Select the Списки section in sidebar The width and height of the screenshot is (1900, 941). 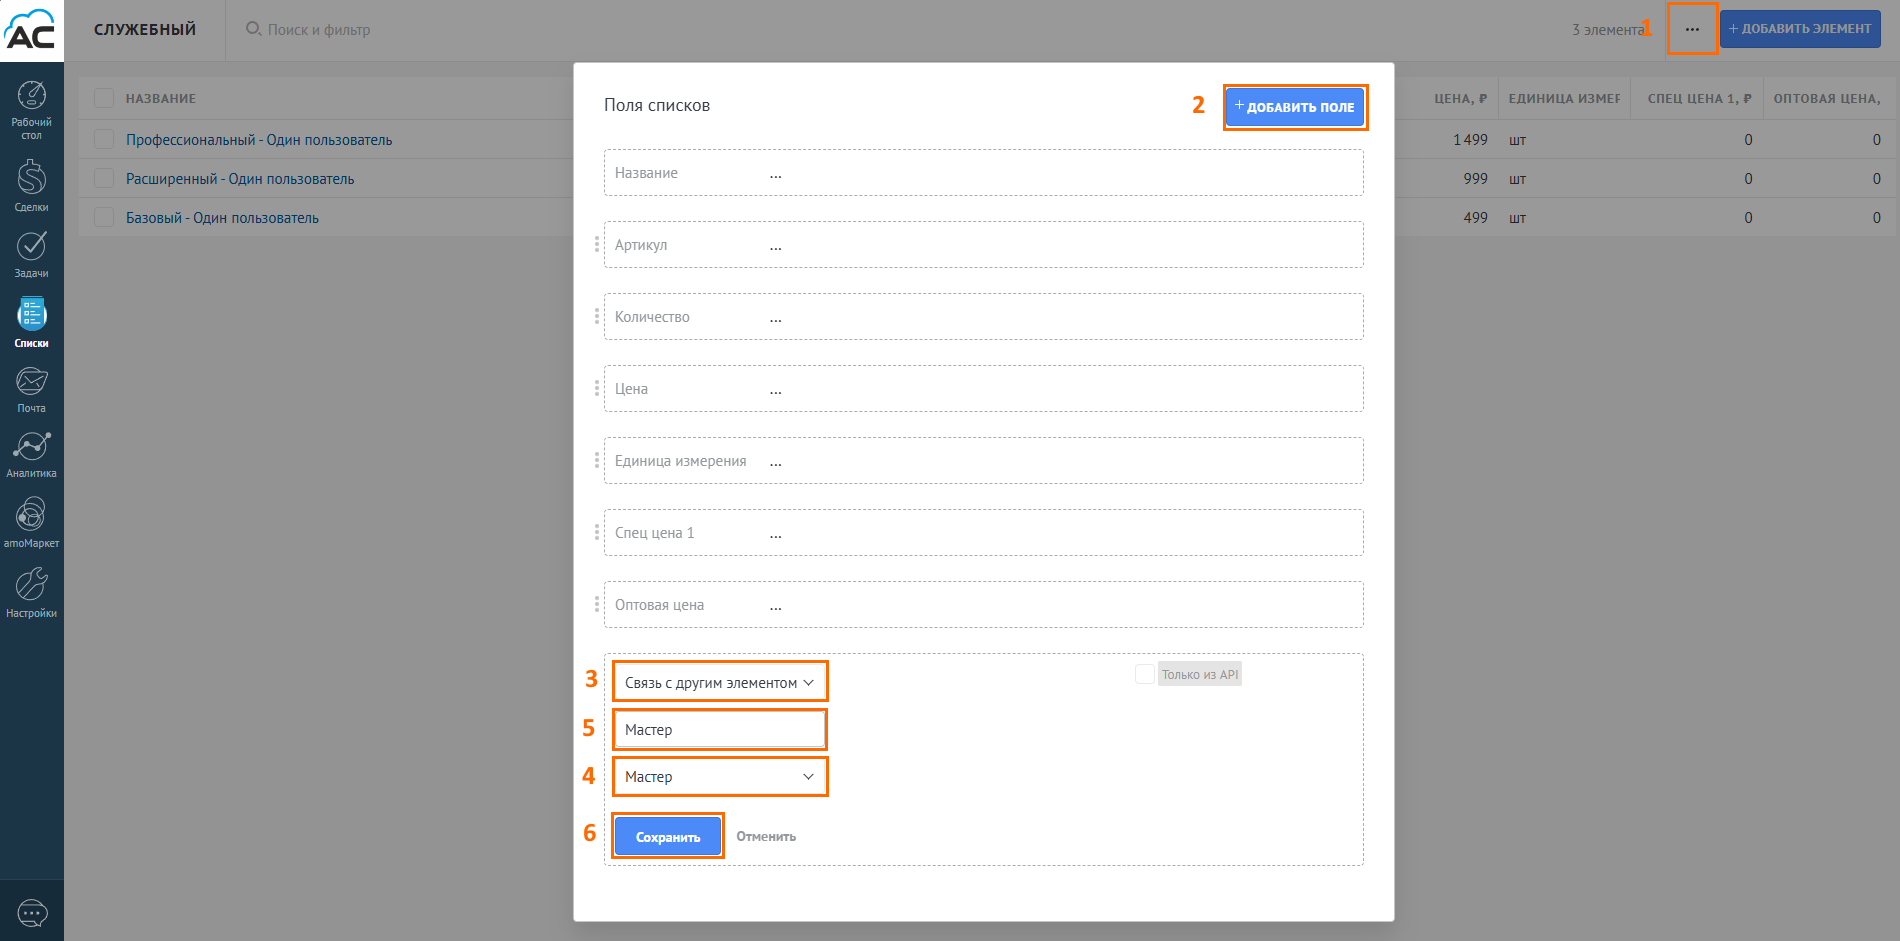(31, 322)
